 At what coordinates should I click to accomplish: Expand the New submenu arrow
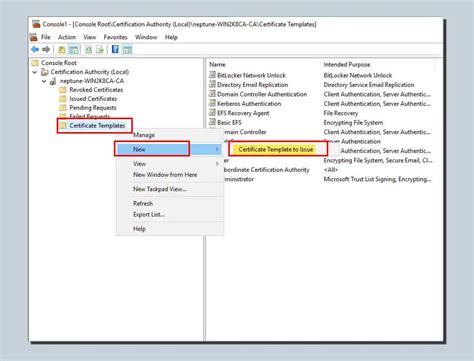tap(217, 149)
